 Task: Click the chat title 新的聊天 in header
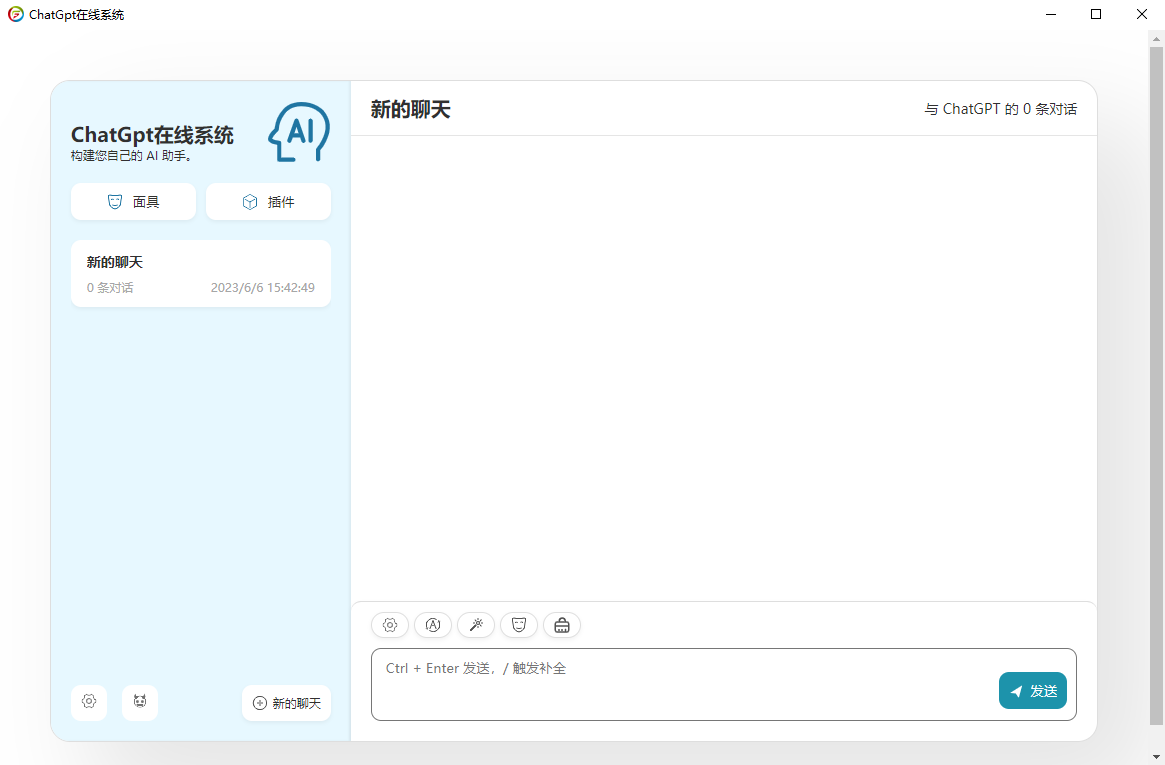click(x=411, y=110)
